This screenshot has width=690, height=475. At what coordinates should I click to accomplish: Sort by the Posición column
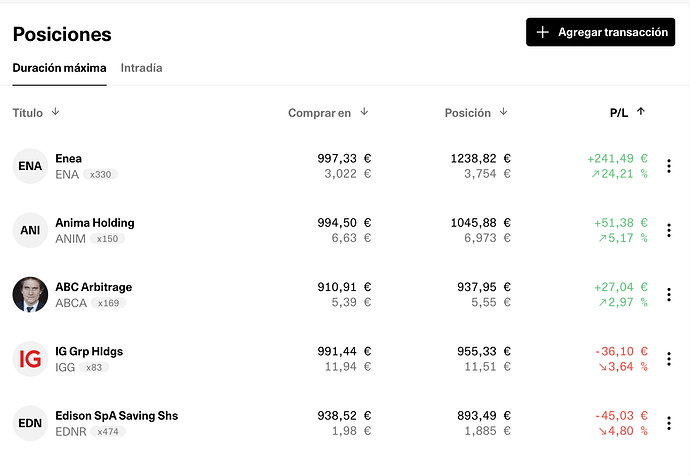click(x=503, y=112)
